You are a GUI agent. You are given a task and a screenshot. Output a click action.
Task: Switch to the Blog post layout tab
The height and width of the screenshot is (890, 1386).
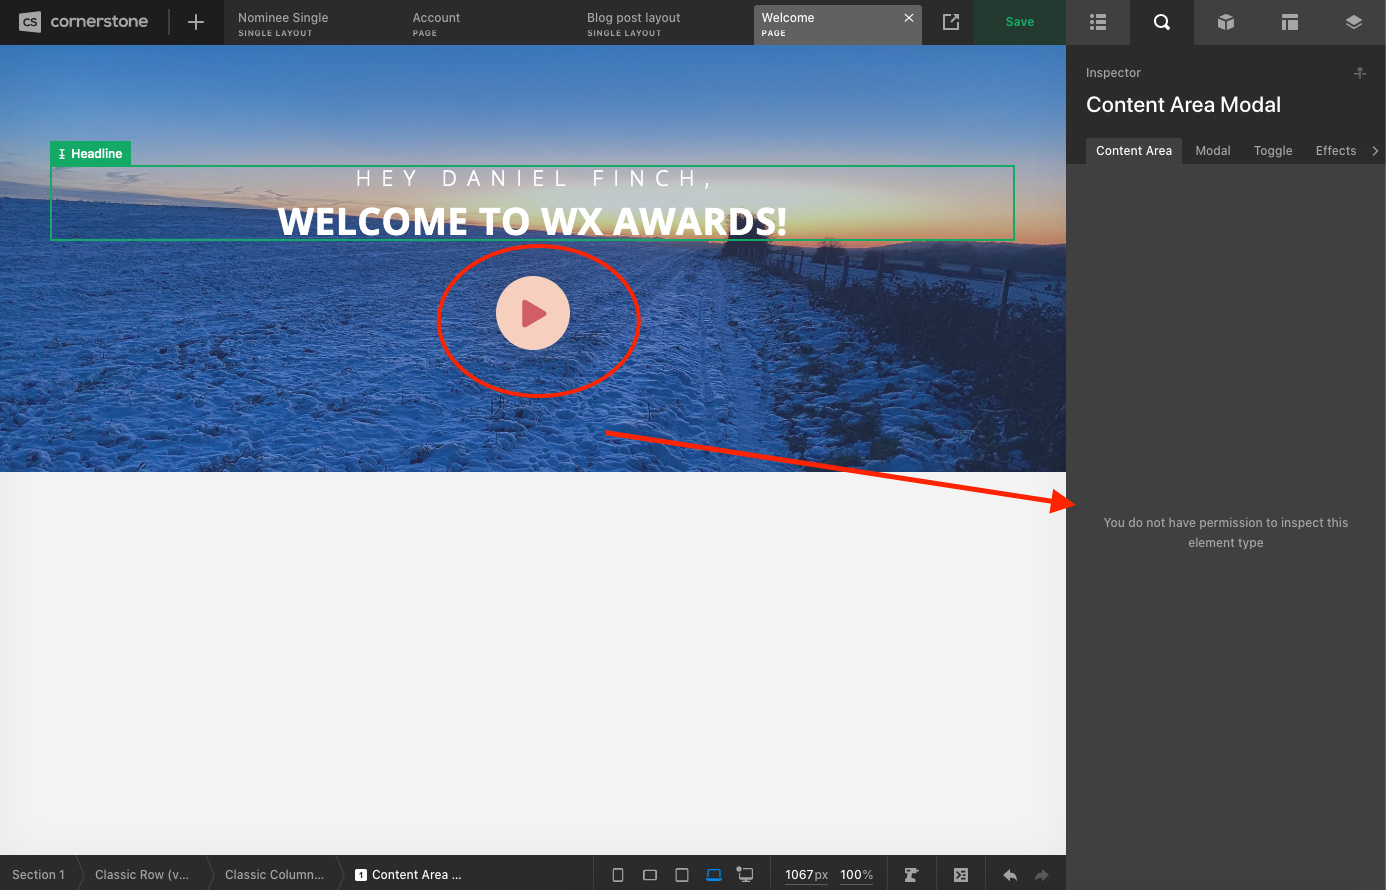pos(634,24)
